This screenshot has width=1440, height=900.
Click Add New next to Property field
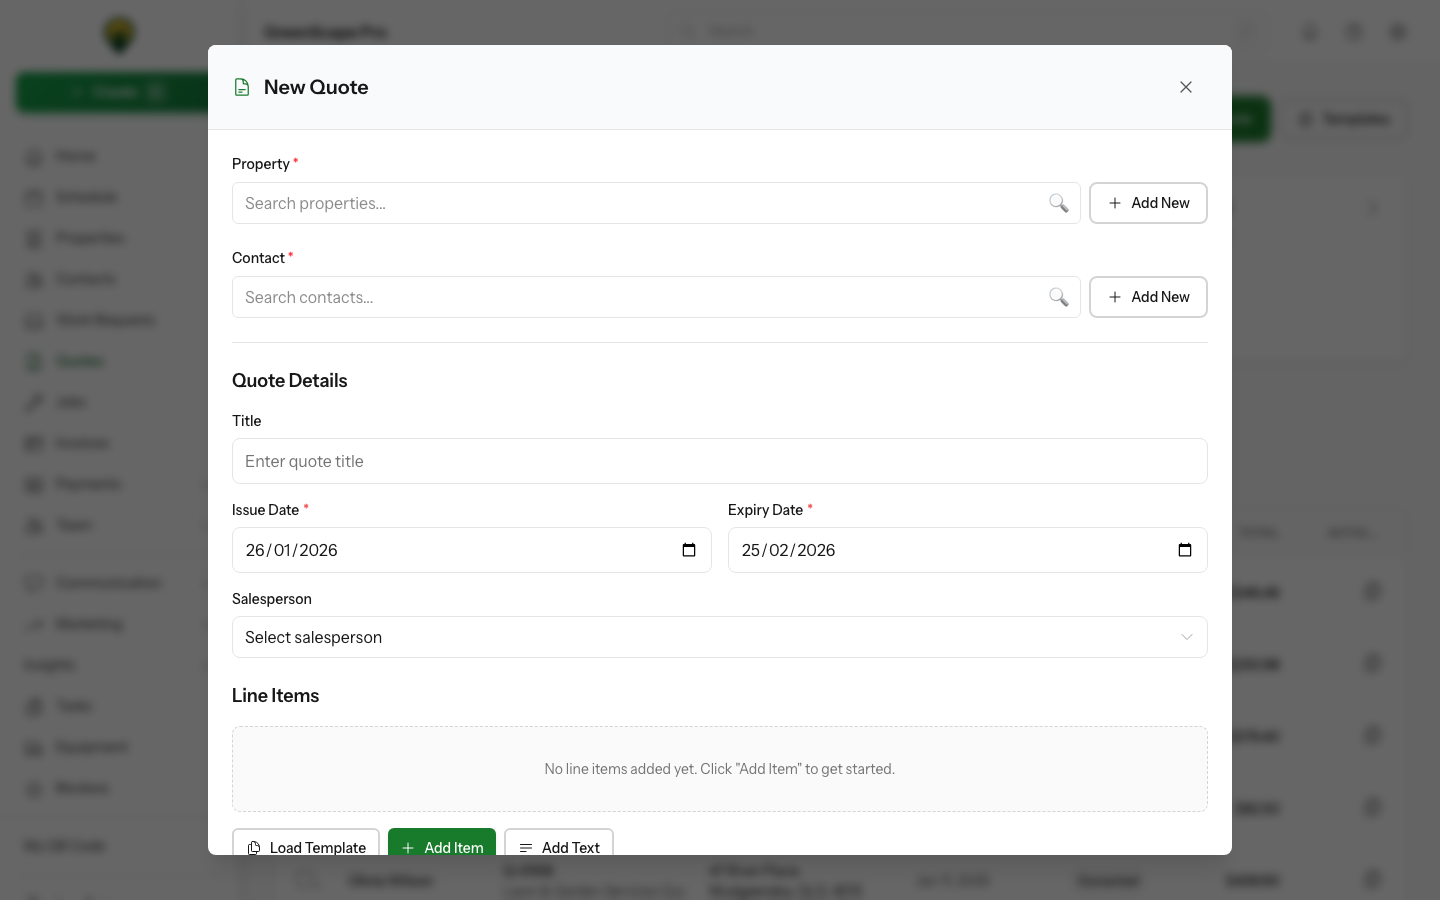pos(1148,203)
